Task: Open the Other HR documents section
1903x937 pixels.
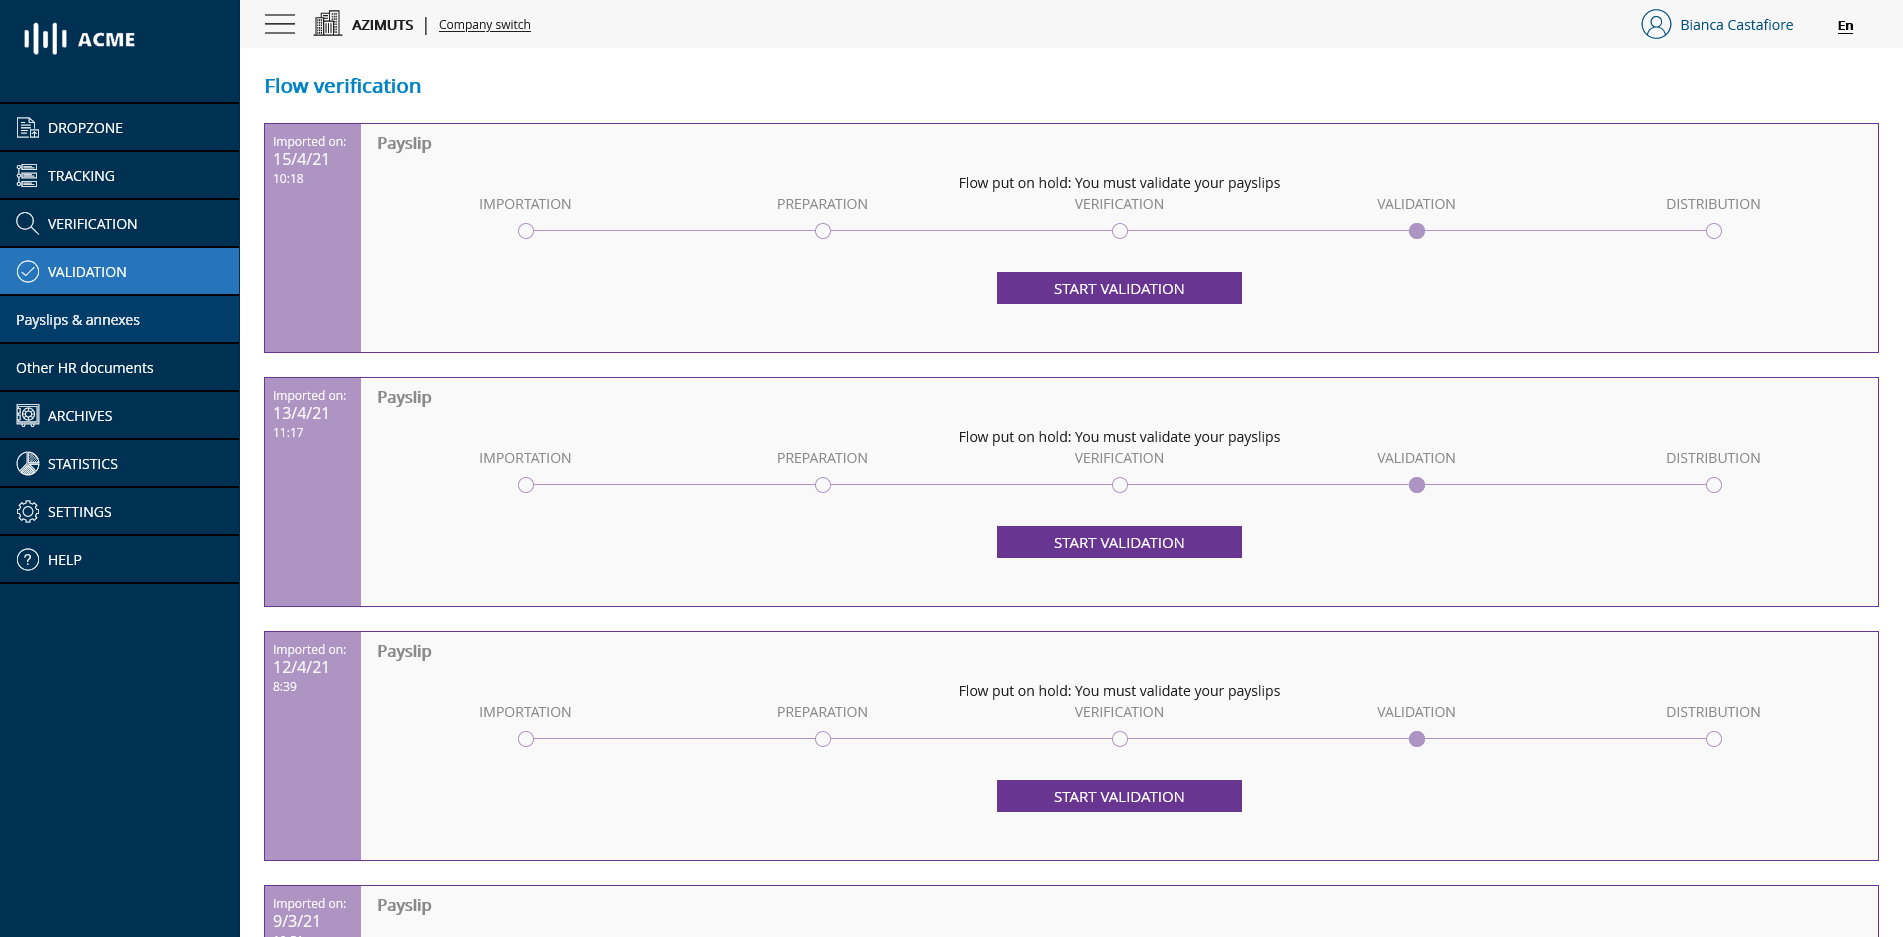Action: click(84, 367)
